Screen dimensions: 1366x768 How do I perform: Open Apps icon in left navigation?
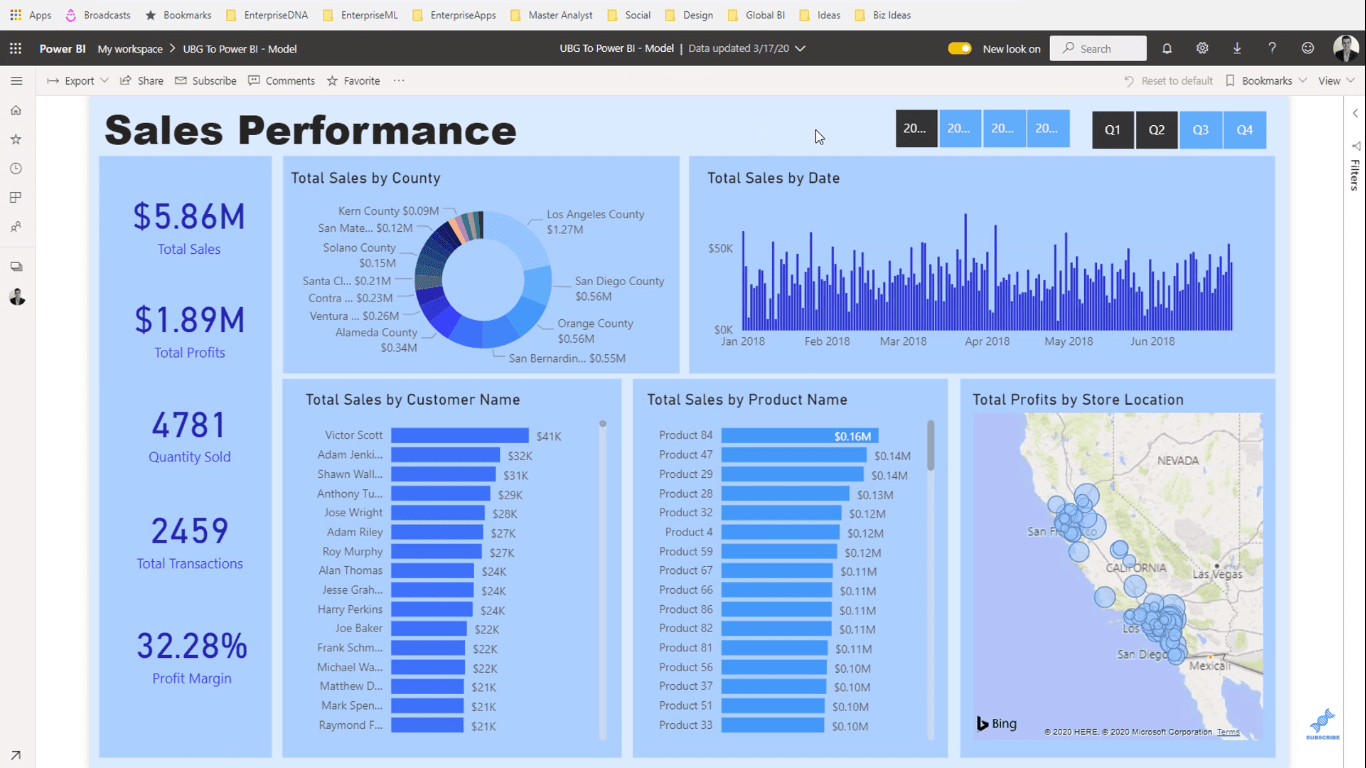(x=16, y=197)
